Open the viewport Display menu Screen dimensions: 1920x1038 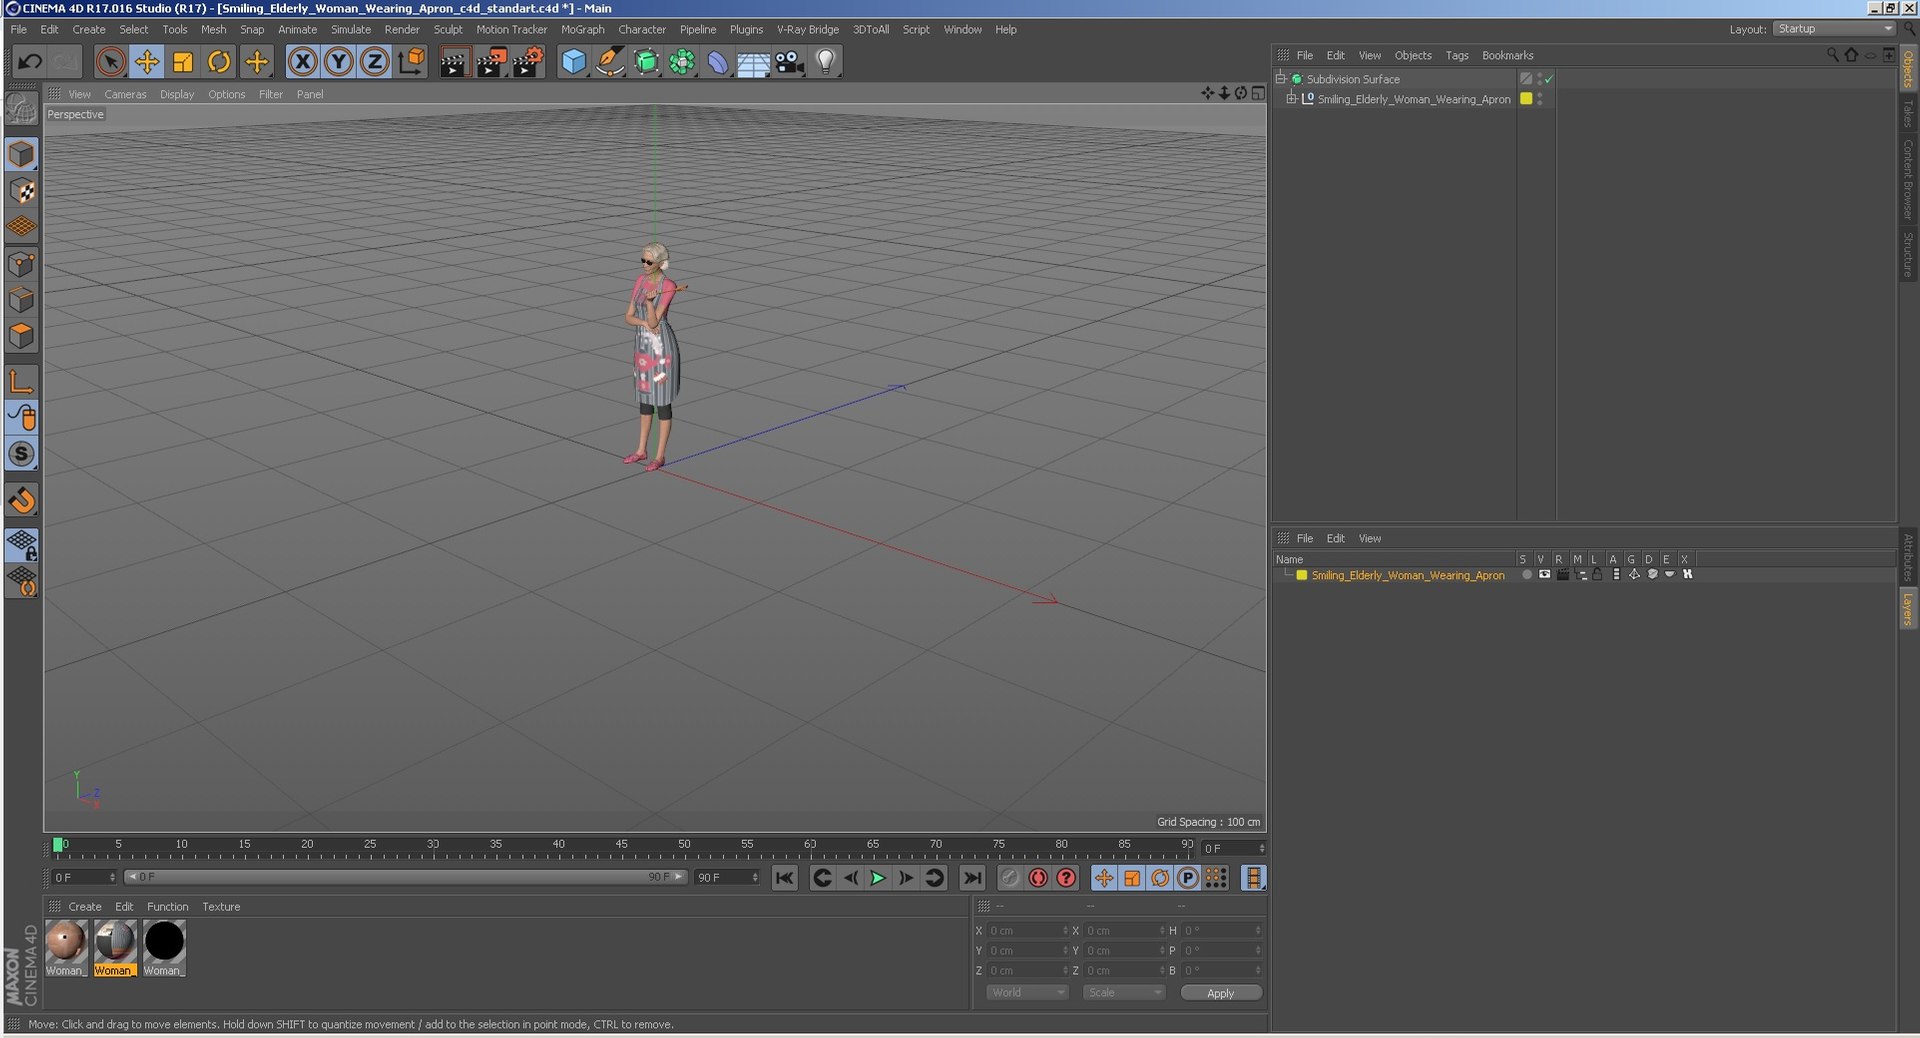pos(177,94)
